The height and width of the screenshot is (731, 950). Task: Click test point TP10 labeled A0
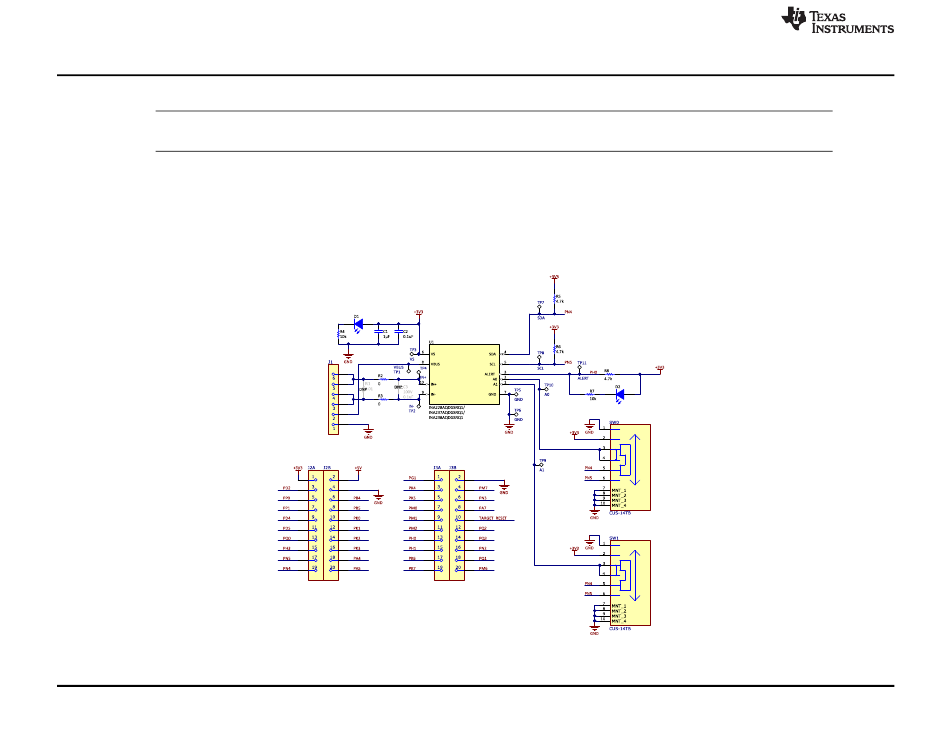point(546,388)
